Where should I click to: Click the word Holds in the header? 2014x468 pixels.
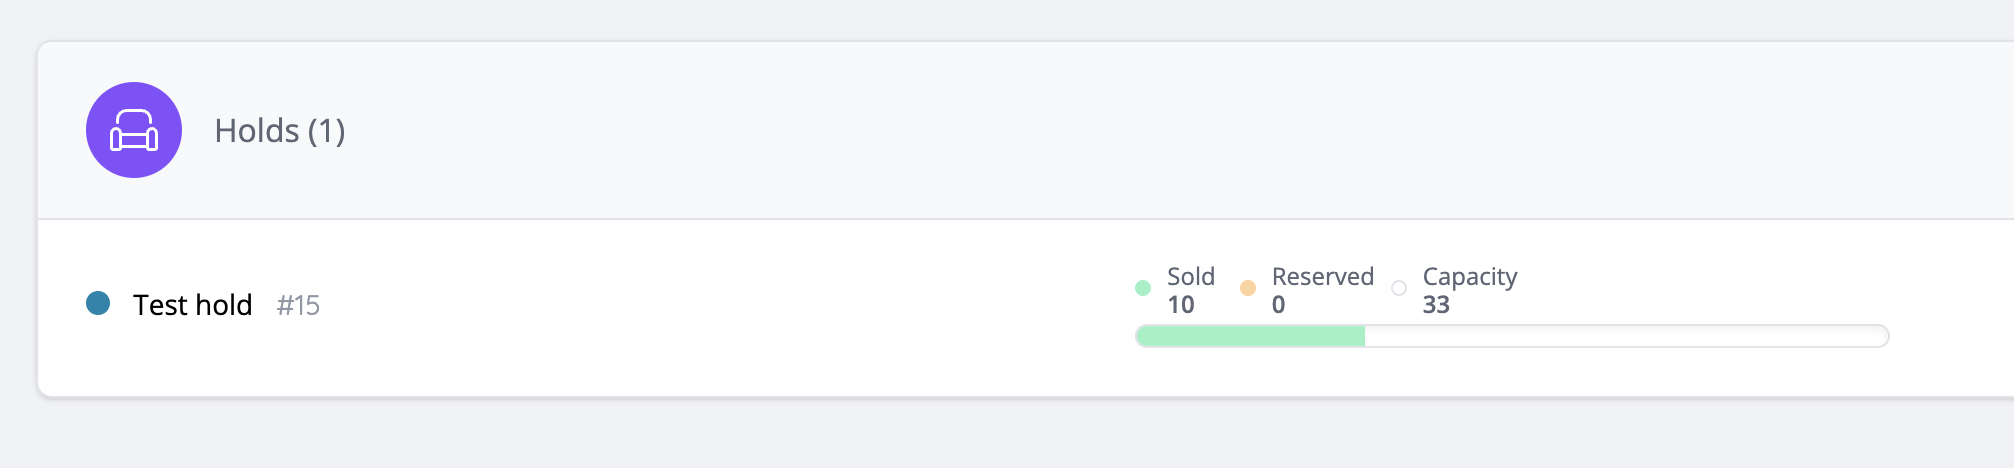[x=257, y=131]
